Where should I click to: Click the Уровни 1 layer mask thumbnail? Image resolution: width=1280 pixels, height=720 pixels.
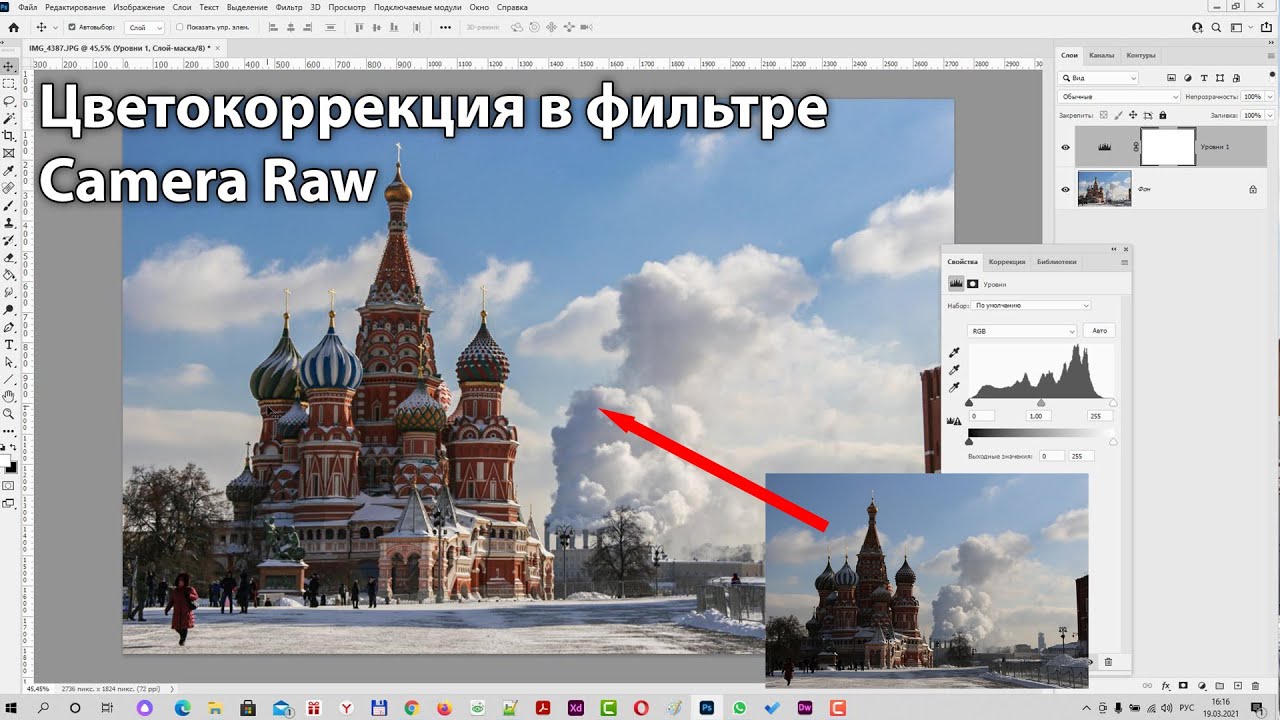[x=1168, y=147]
